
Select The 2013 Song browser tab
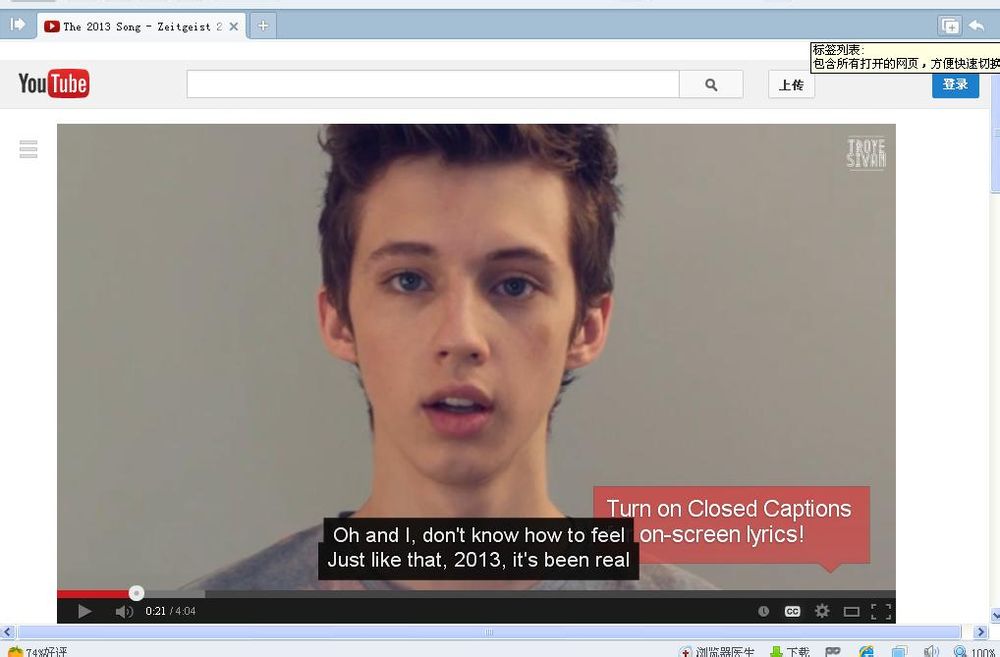tap(140, 26)
